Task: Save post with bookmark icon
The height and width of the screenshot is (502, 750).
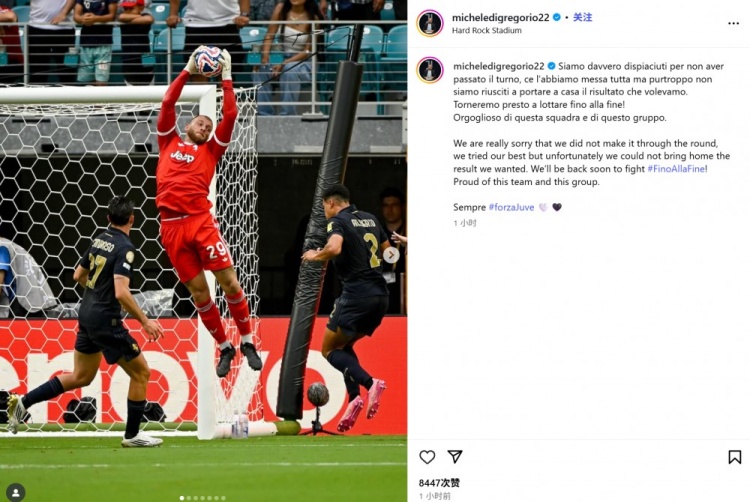Action: coord(735,457)
